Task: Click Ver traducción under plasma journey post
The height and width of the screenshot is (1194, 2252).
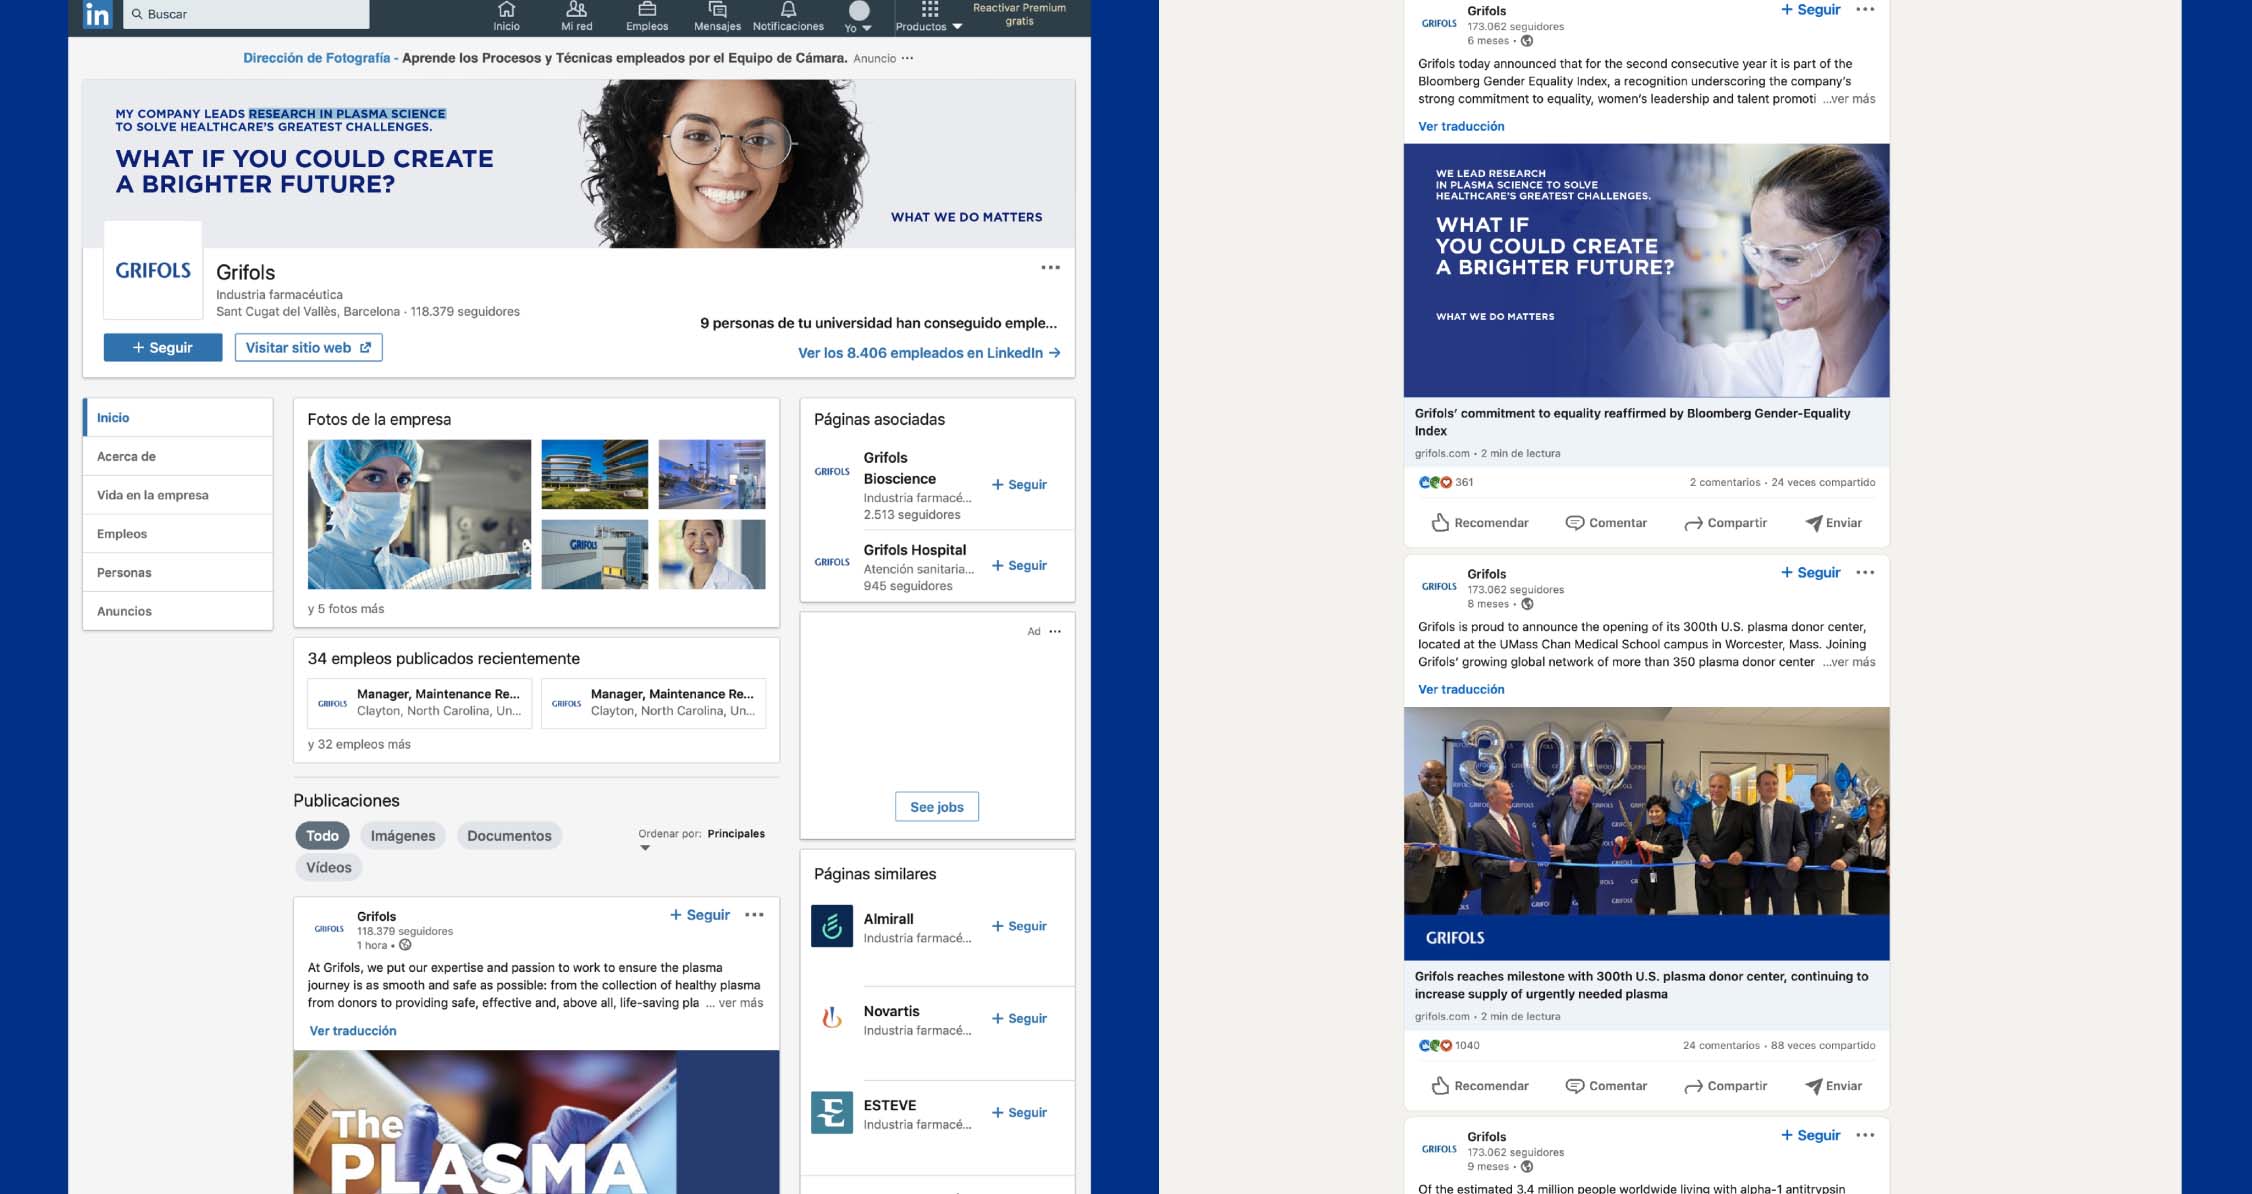Action: [x=353, y=1031]
